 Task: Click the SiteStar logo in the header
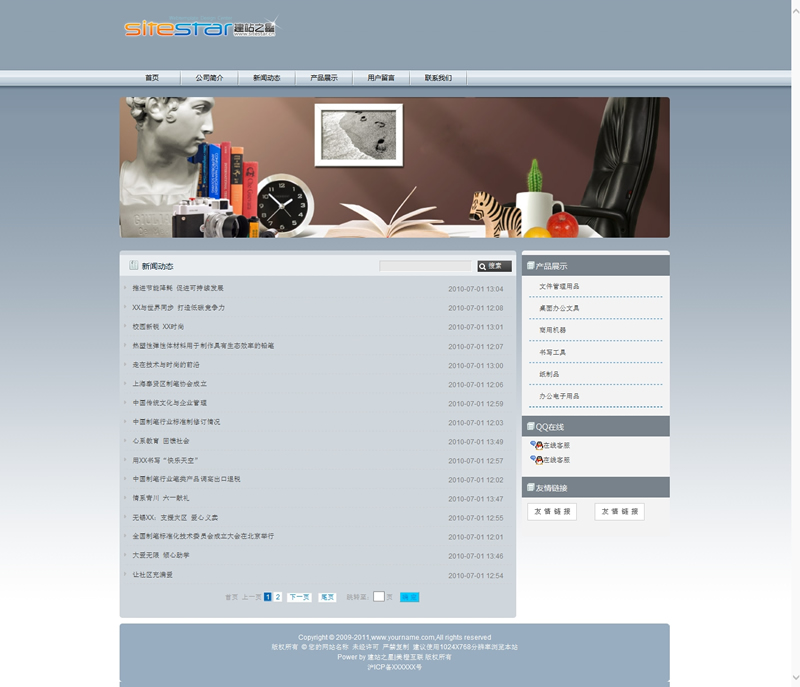(x=201, y=28)
